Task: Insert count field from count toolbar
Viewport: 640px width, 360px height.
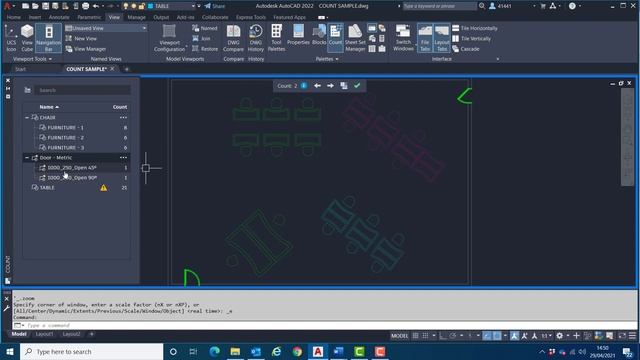Action: tap(344, 86)
